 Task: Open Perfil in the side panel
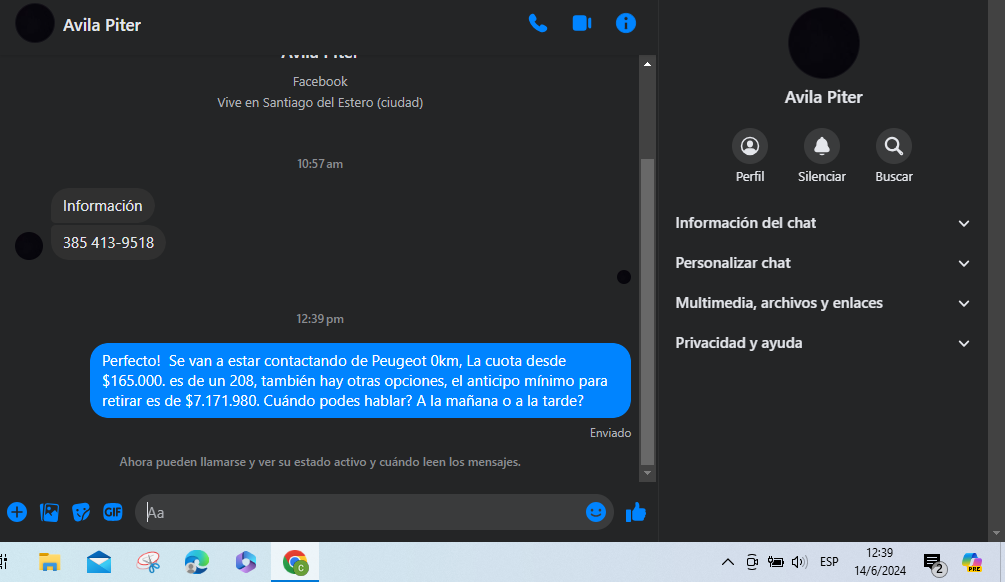[750, 156]
